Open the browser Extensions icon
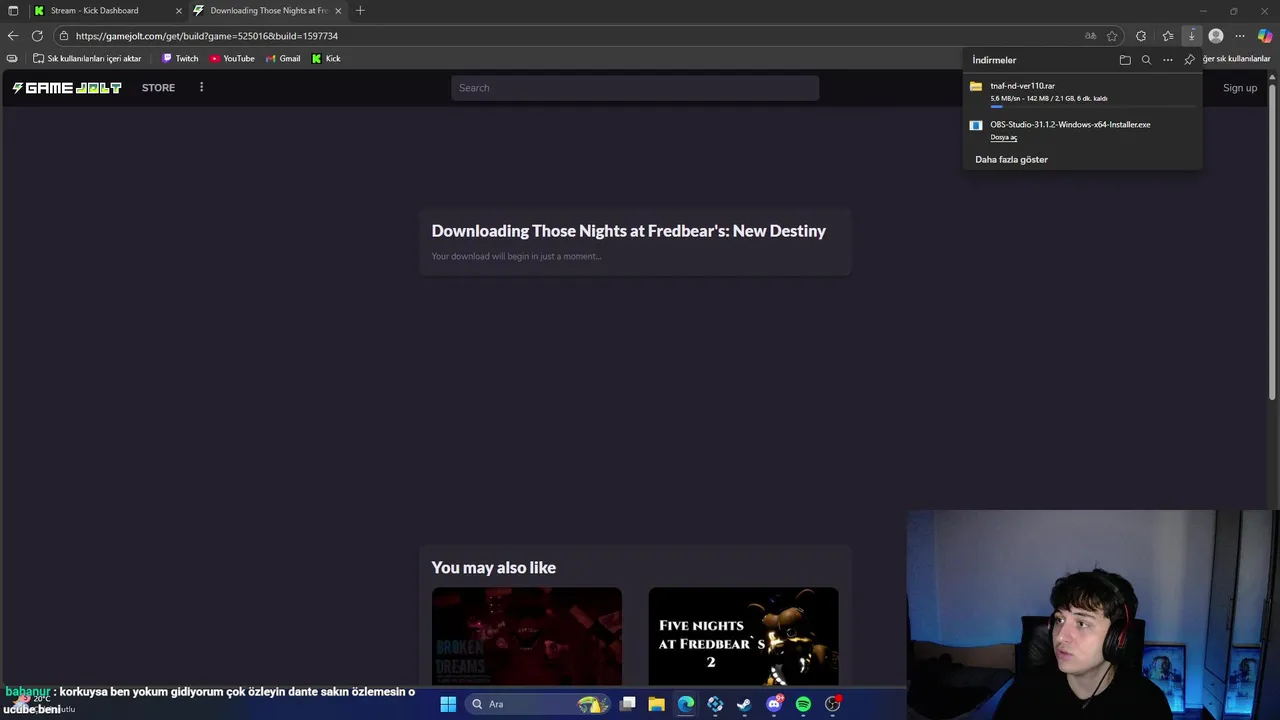1280x720 pixels. [x=1141, y=36]
